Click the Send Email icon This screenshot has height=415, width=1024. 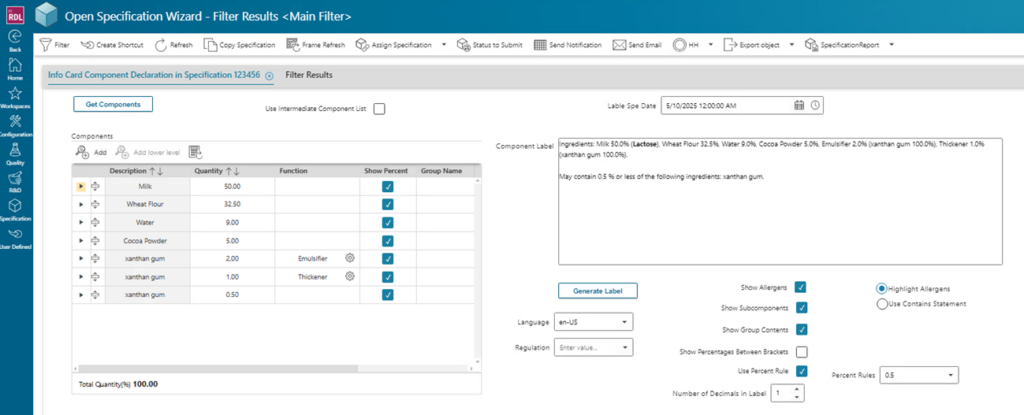(x=619, y=45)
